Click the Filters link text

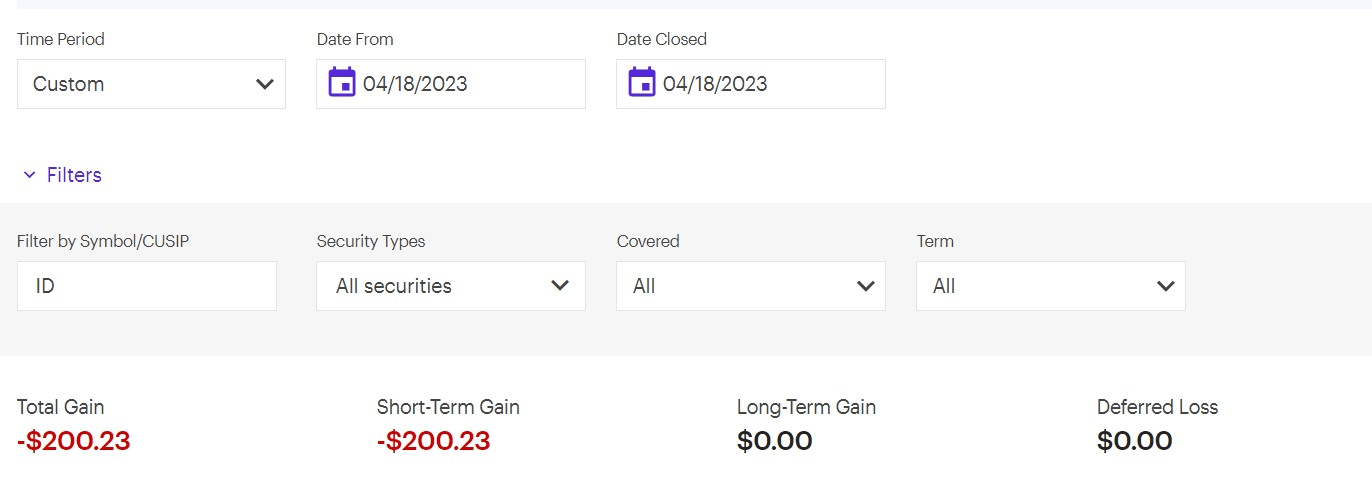[74, 175]
